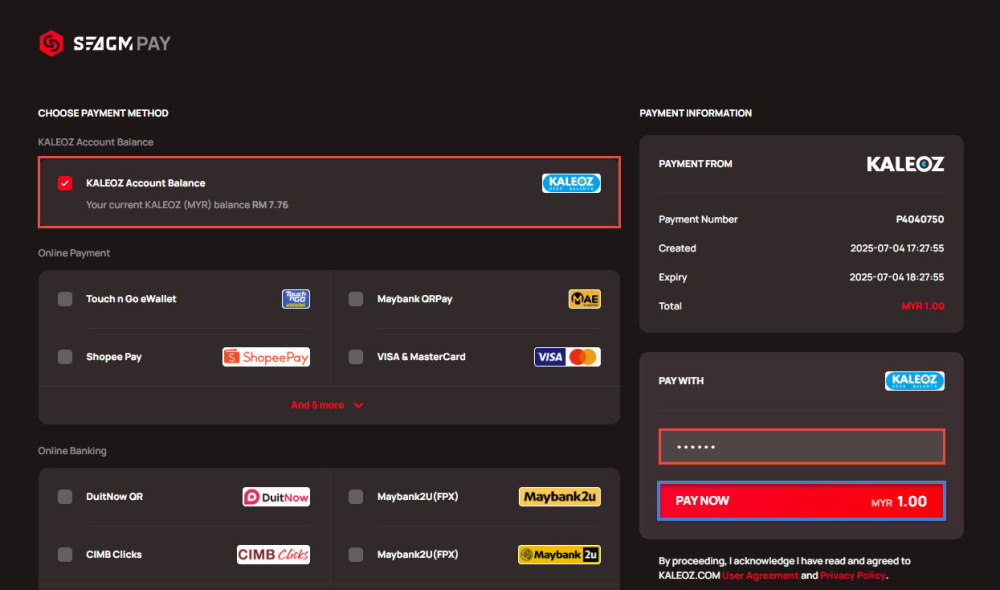Click the Maybank2u logo in the DuitNow QR row
1000x590 pixels.
click(x=559, y=497)
